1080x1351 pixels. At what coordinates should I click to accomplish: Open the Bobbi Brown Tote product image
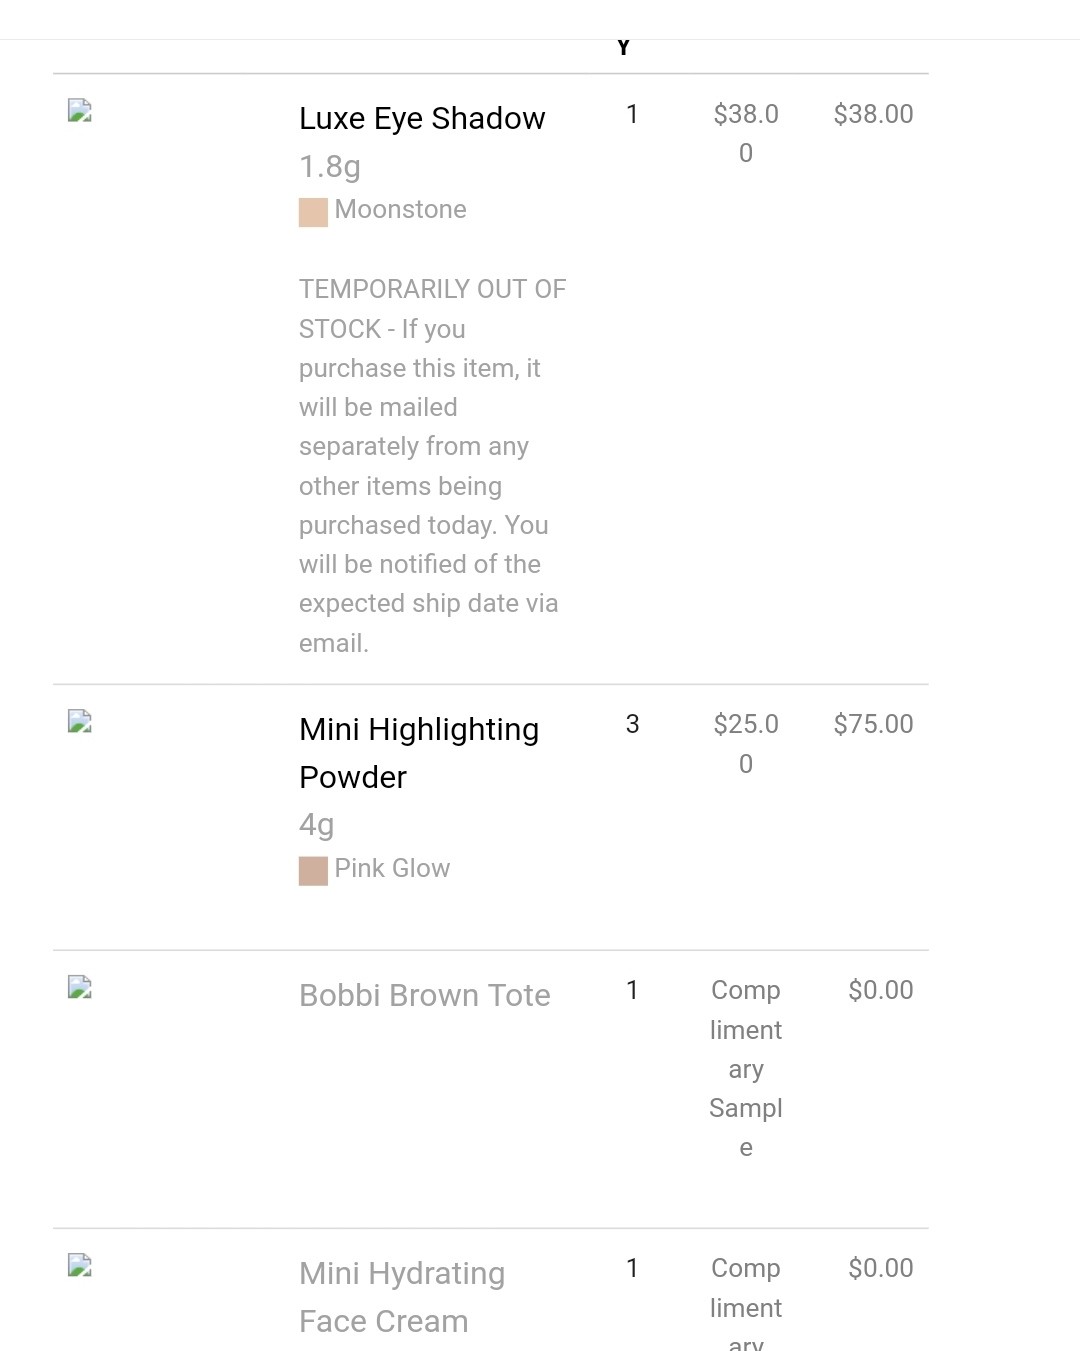point(80,987)
